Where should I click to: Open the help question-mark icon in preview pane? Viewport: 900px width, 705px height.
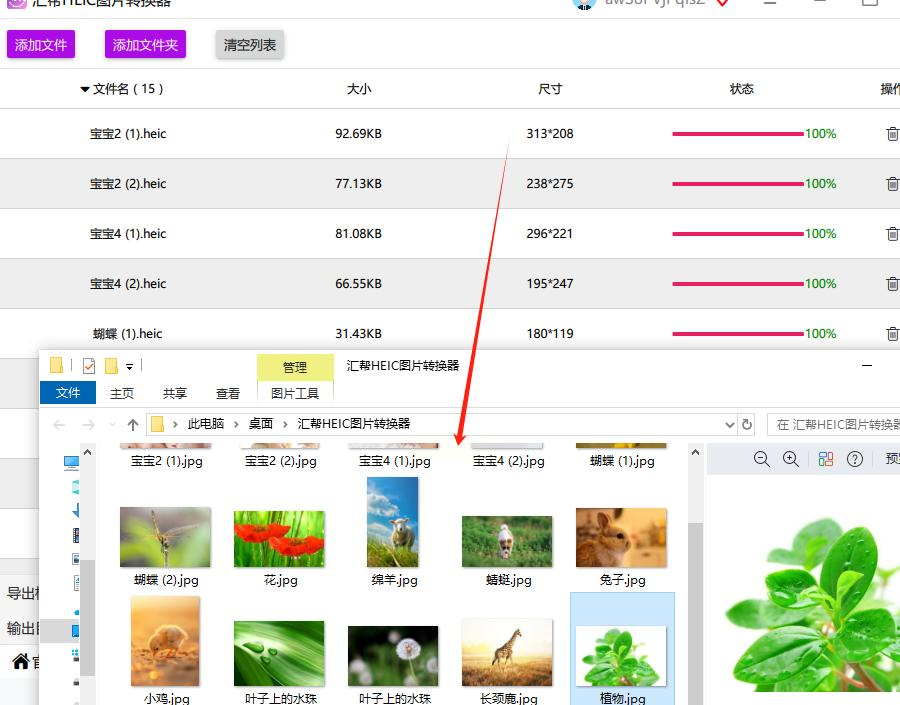pyautogui.click(x=855, y=459)
